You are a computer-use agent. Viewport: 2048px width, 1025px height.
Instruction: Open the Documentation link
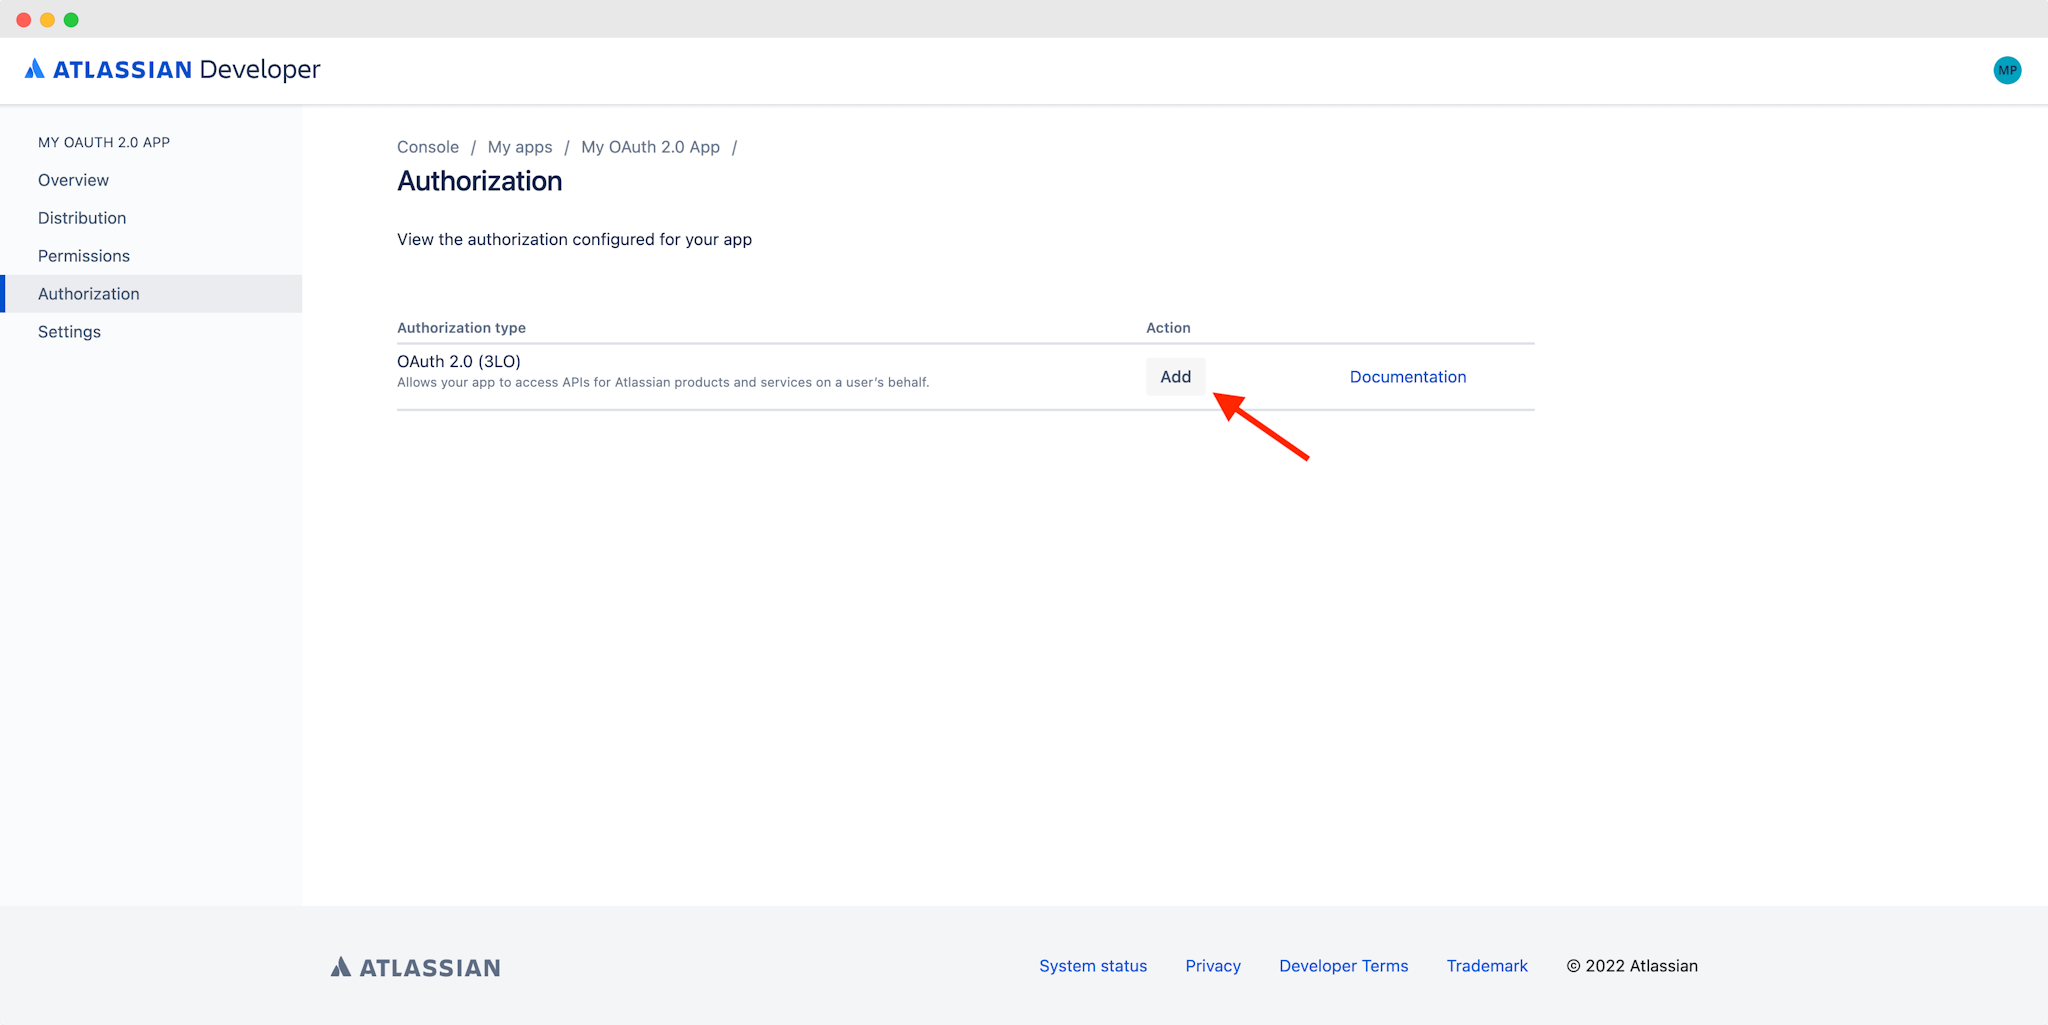(1408, 377)
